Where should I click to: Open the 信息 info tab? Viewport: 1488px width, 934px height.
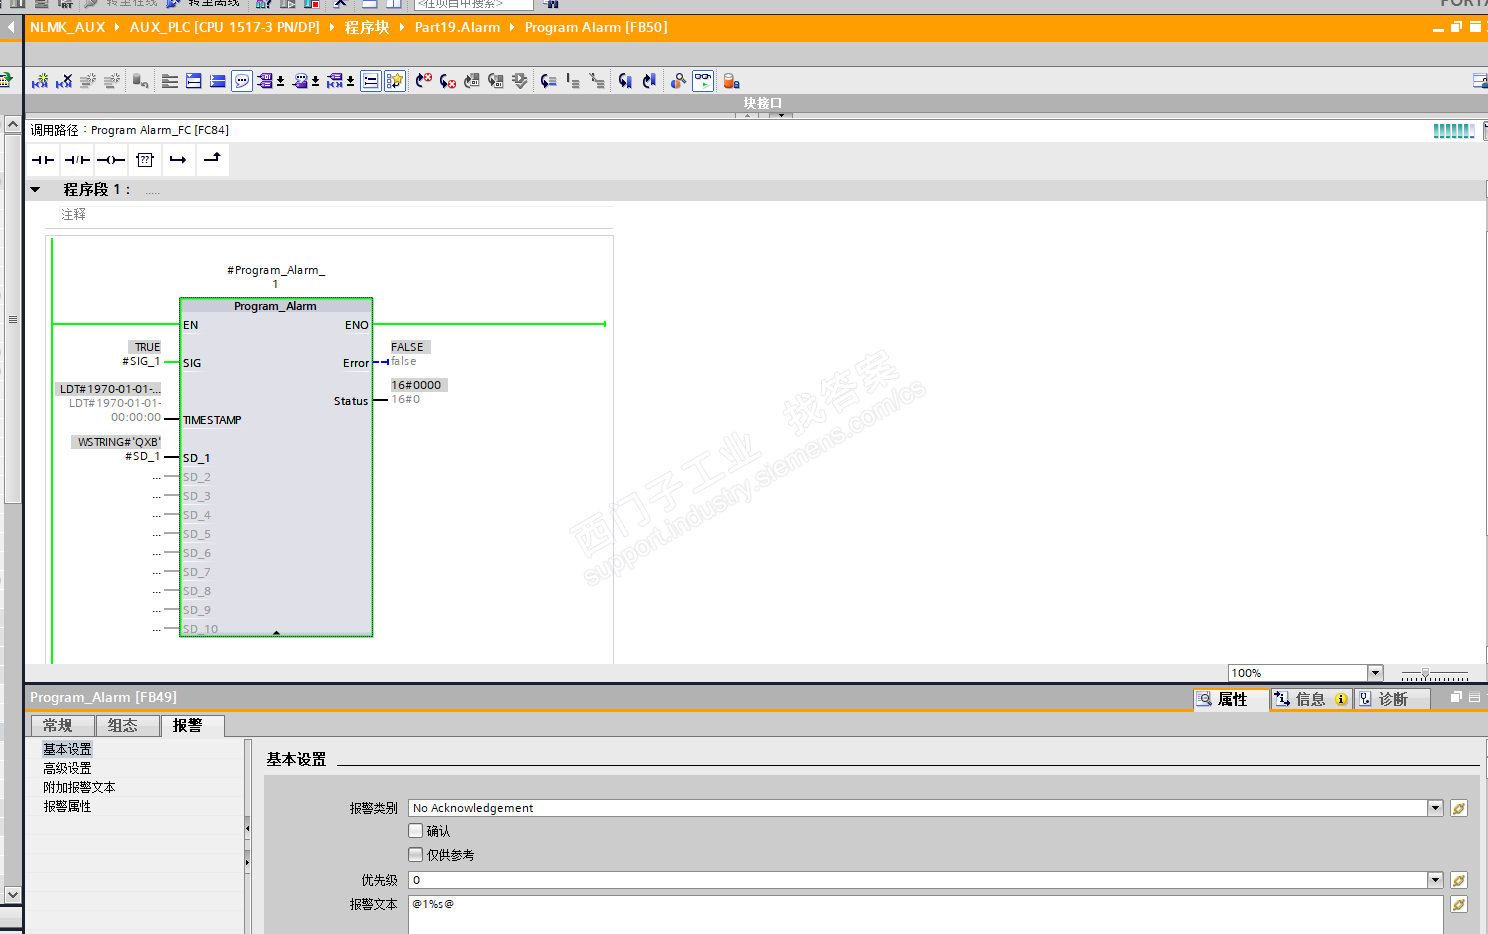[x=1310, y=699]
